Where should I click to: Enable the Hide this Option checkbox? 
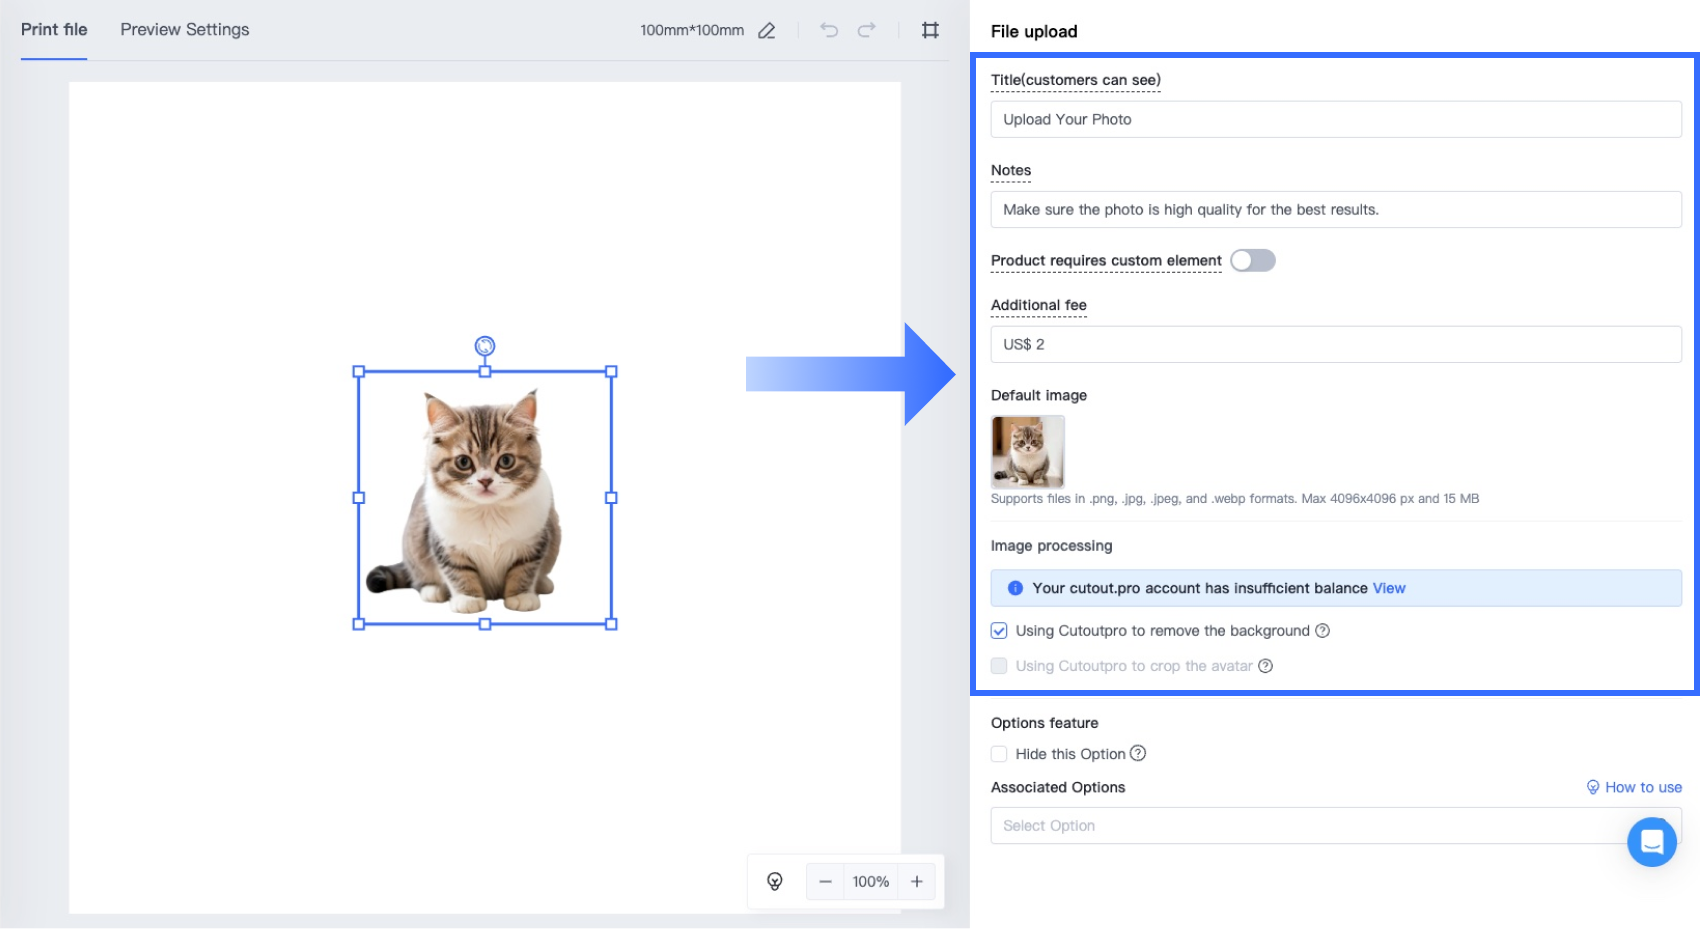tap(999, 754)
